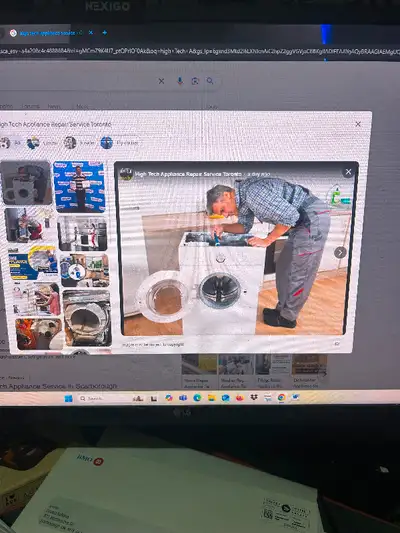Select the High tech appliance browser tab
The height and width of the screenshot is (533, 400).
tap(46, 33)
